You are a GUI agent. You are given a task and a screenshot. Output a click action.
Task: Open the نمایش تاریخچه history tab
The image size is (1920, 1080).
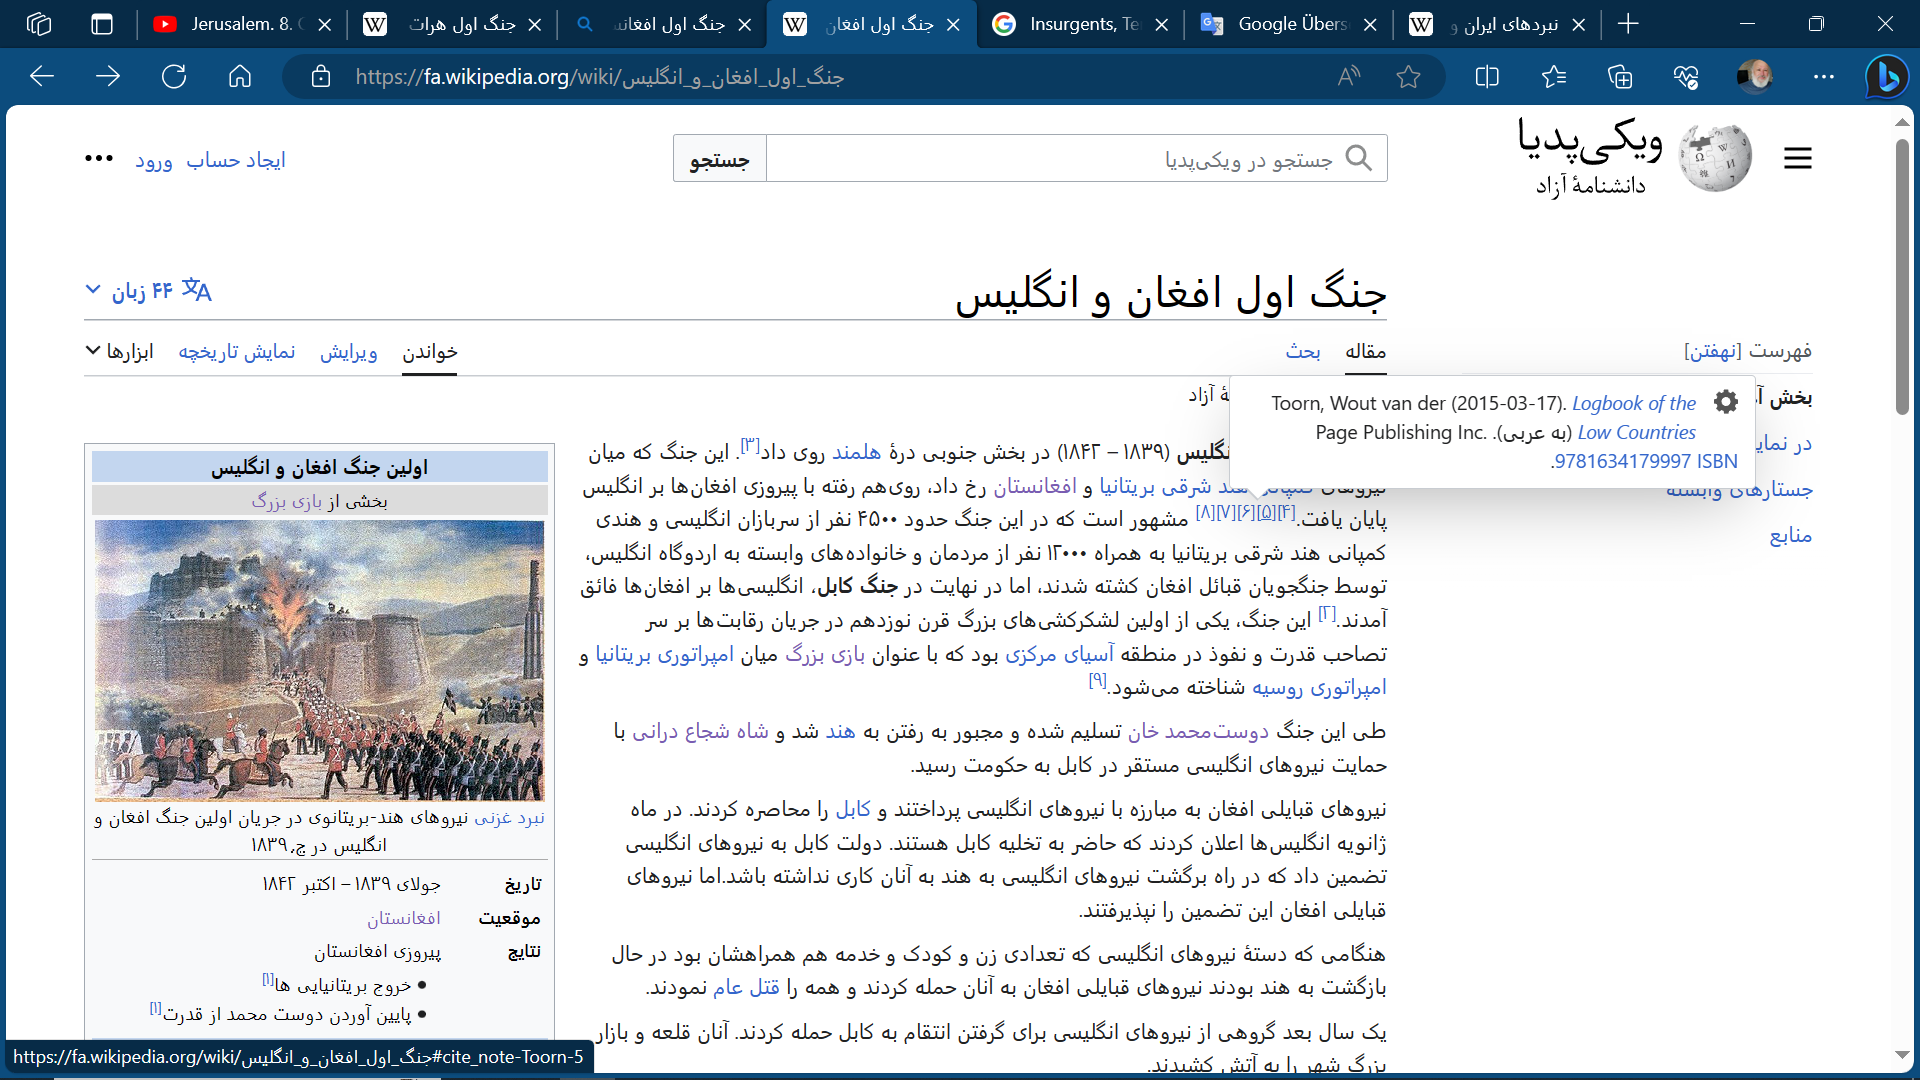(237, 351)
